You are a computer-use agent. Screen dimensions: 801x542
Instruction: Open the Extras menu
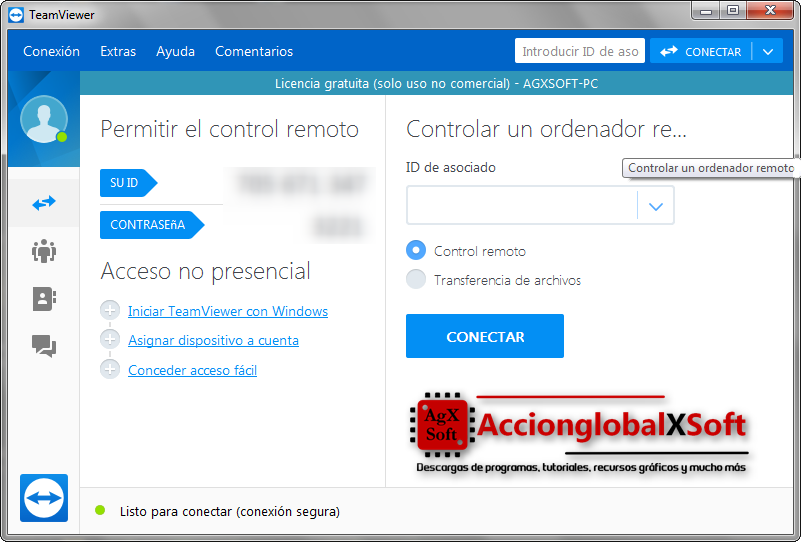[x=118, y=52]
